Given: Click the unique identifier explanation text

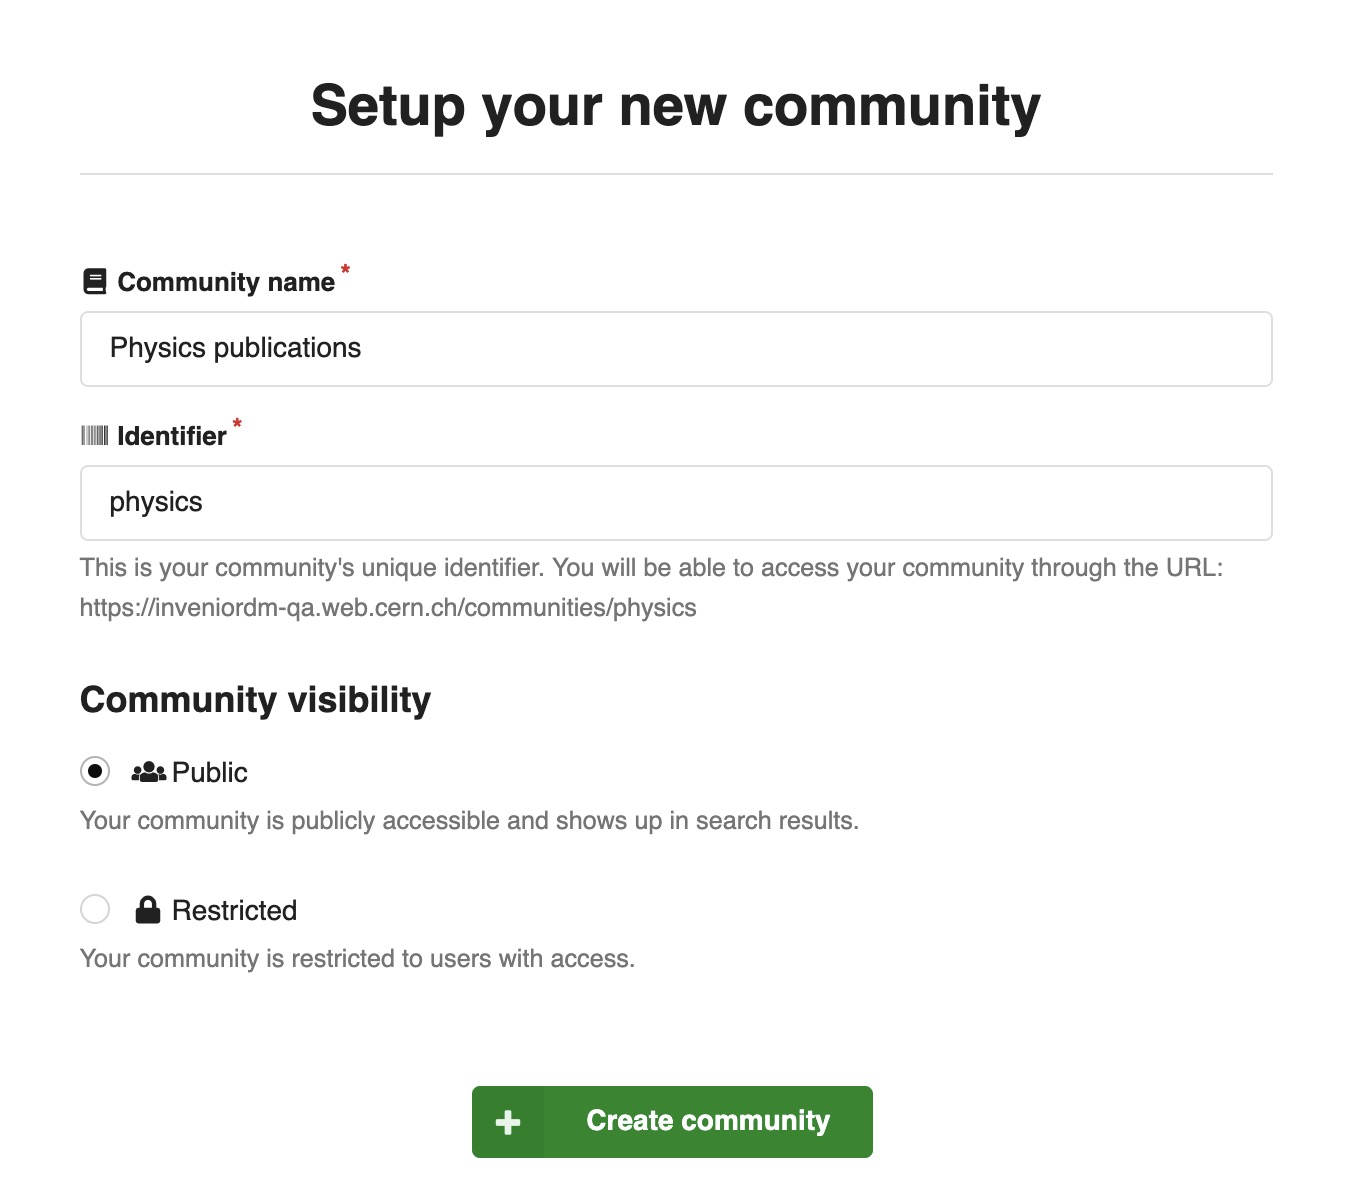Looking at the screenshot, I should [651, 568].
